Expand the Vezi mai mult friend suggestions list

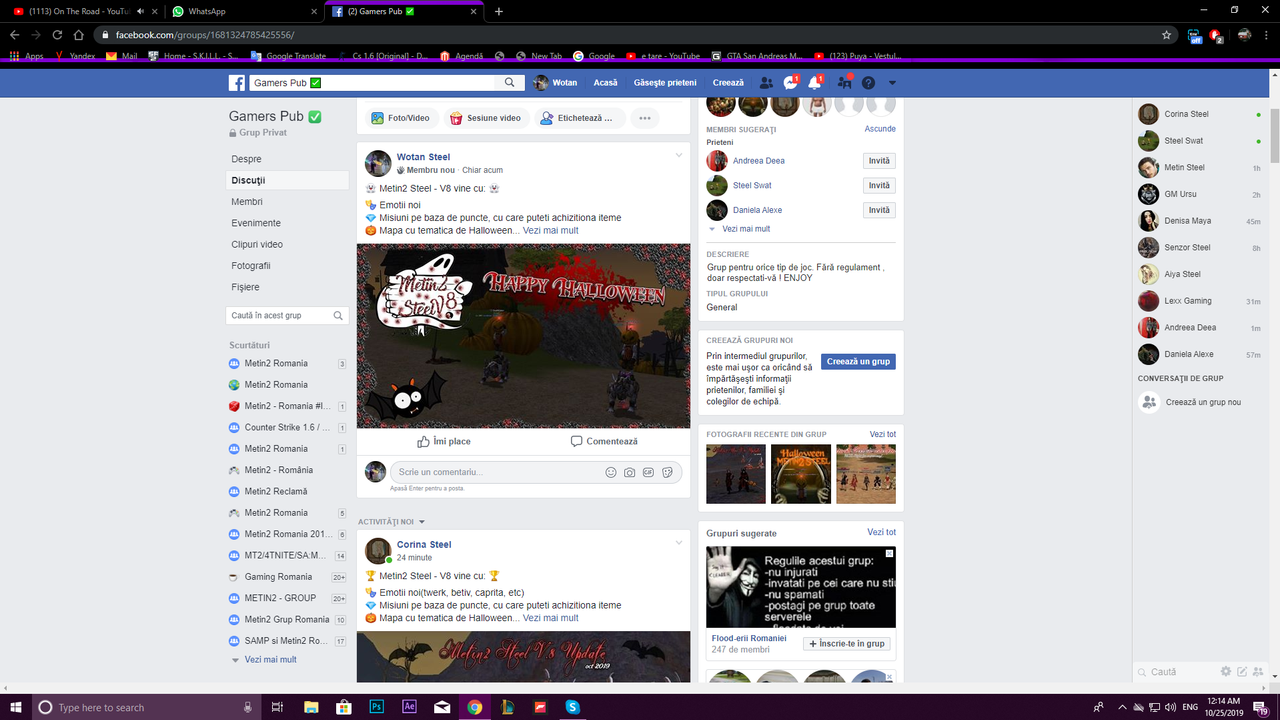(745, 229)
